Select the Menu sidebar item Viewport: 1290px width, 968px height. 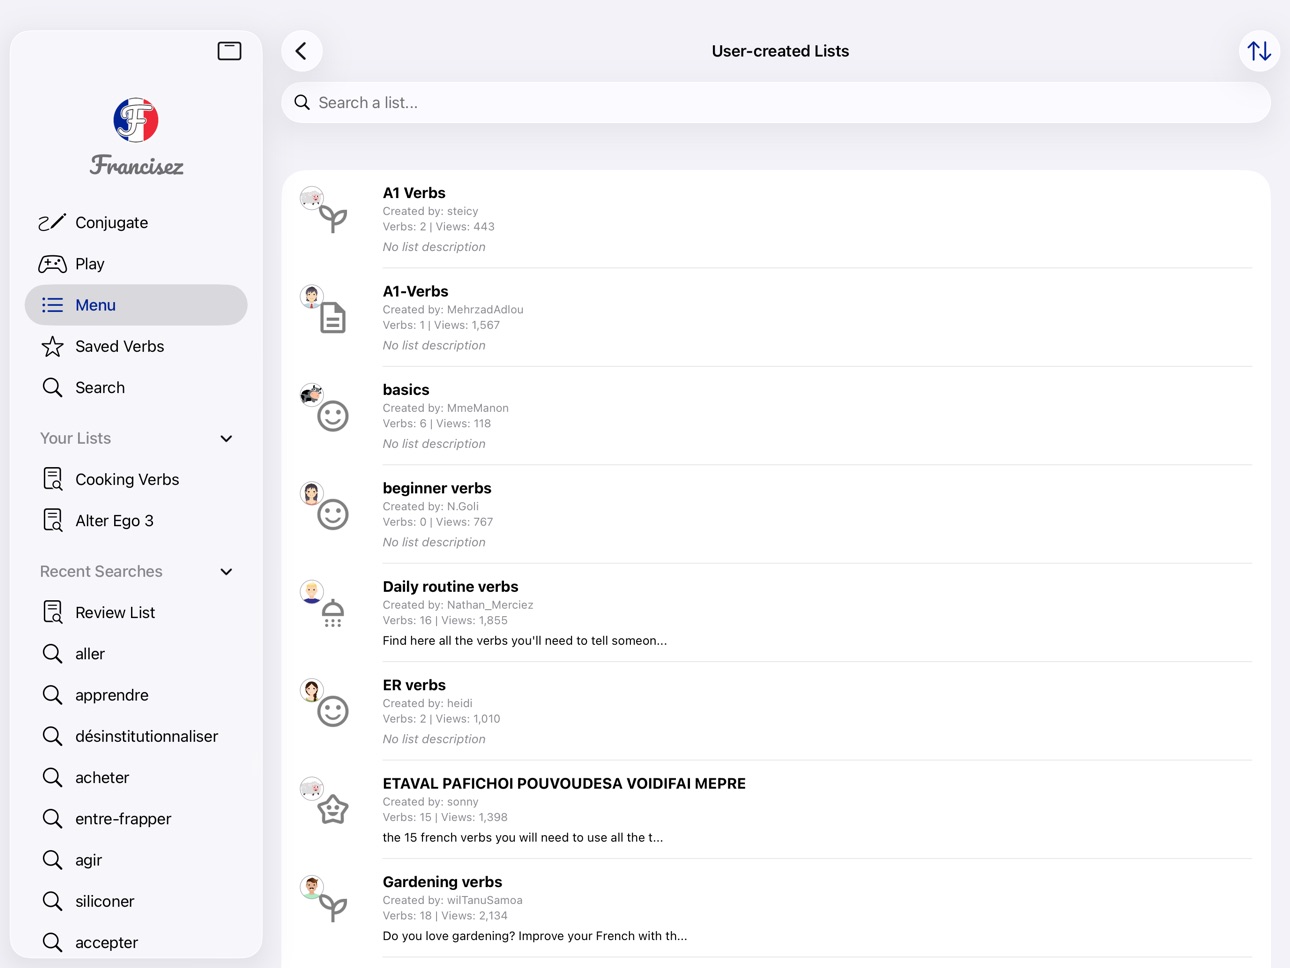(136, 305)
